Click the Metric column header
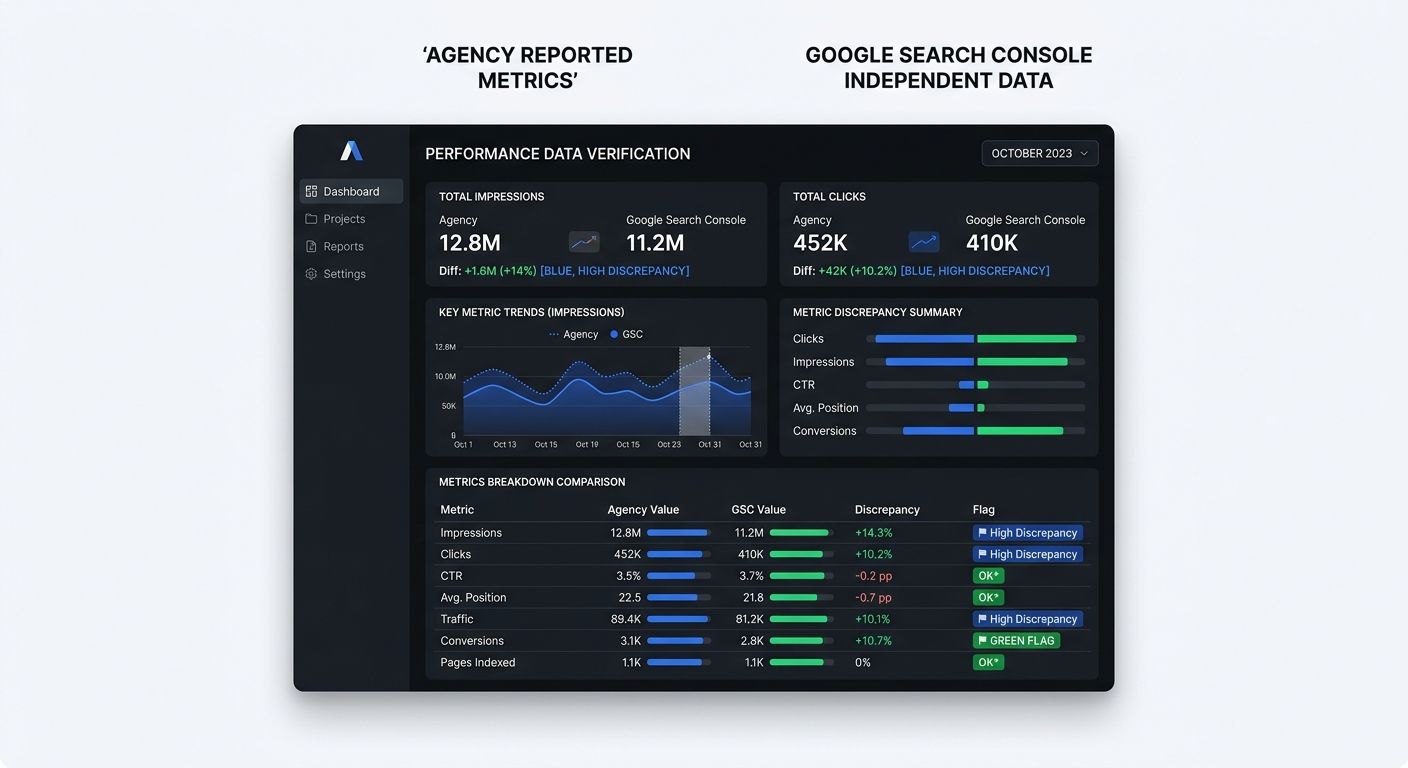The width and height of the screenshot is (1408, 768). click(457, 510)
